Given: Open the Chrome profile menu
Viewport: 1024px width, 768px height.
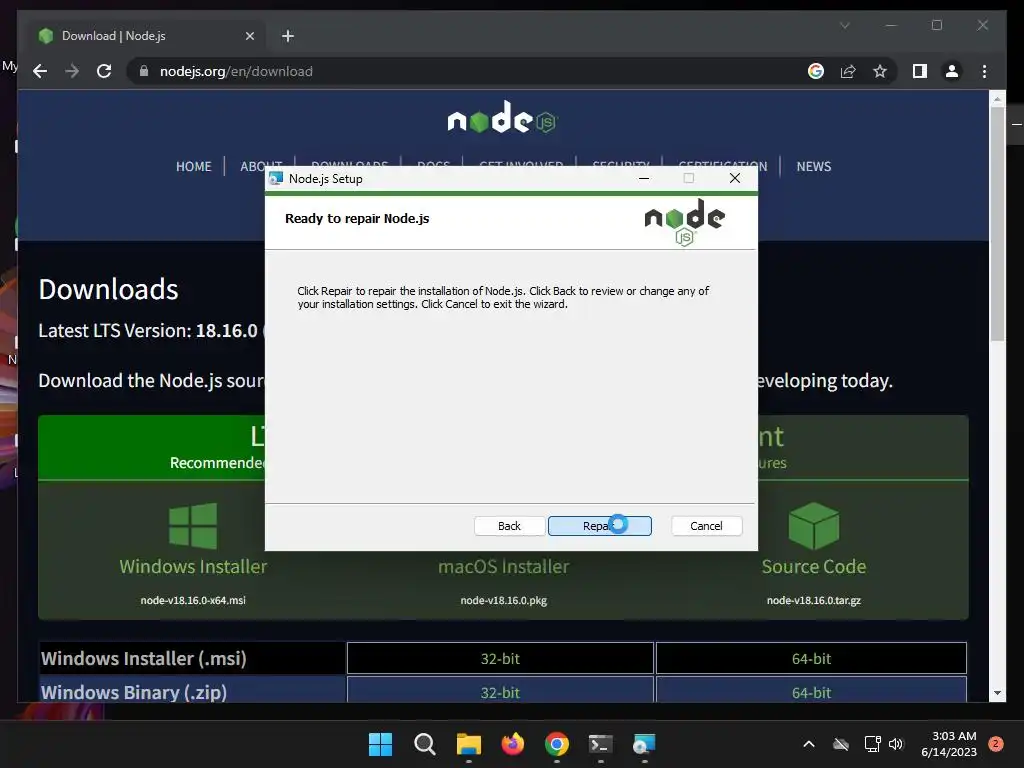Looking at the screenshot, I should click(x=952, y=71).
